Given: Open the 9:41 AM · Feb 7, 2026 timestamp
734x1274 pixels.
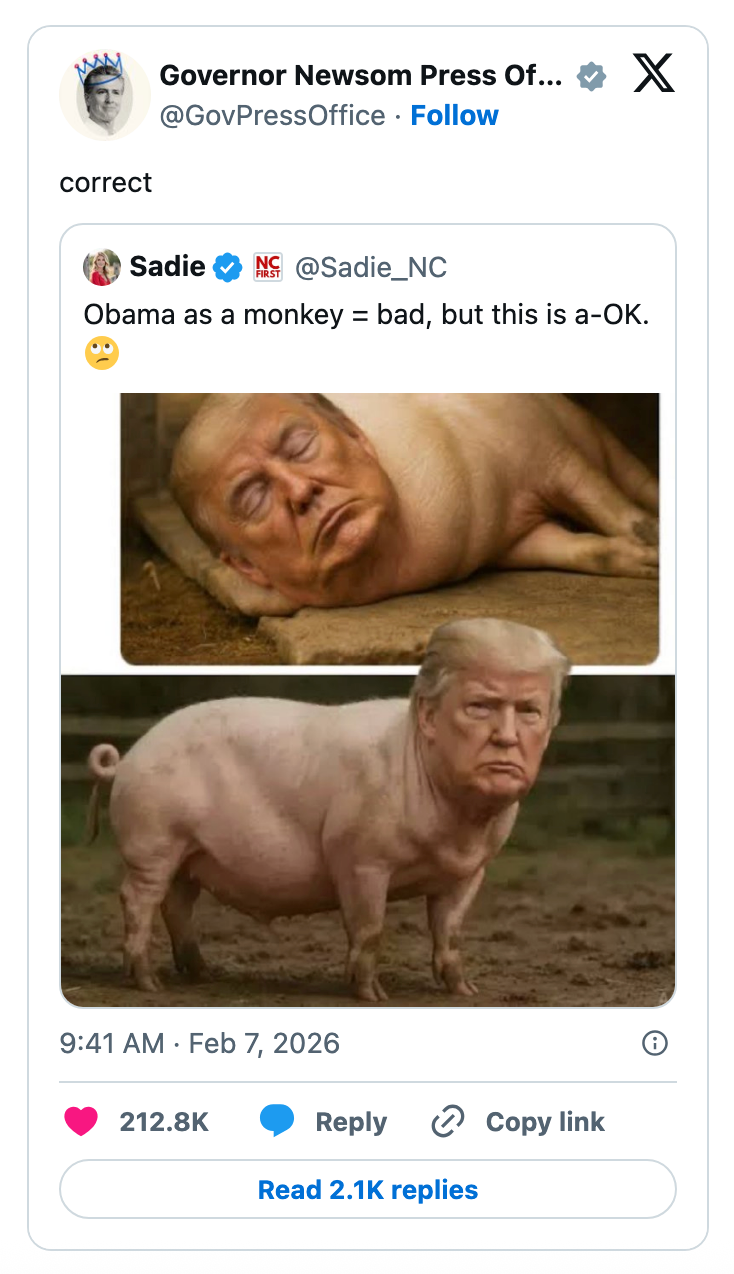Looking at the screenshot, I should click(x=200, y=1044).
